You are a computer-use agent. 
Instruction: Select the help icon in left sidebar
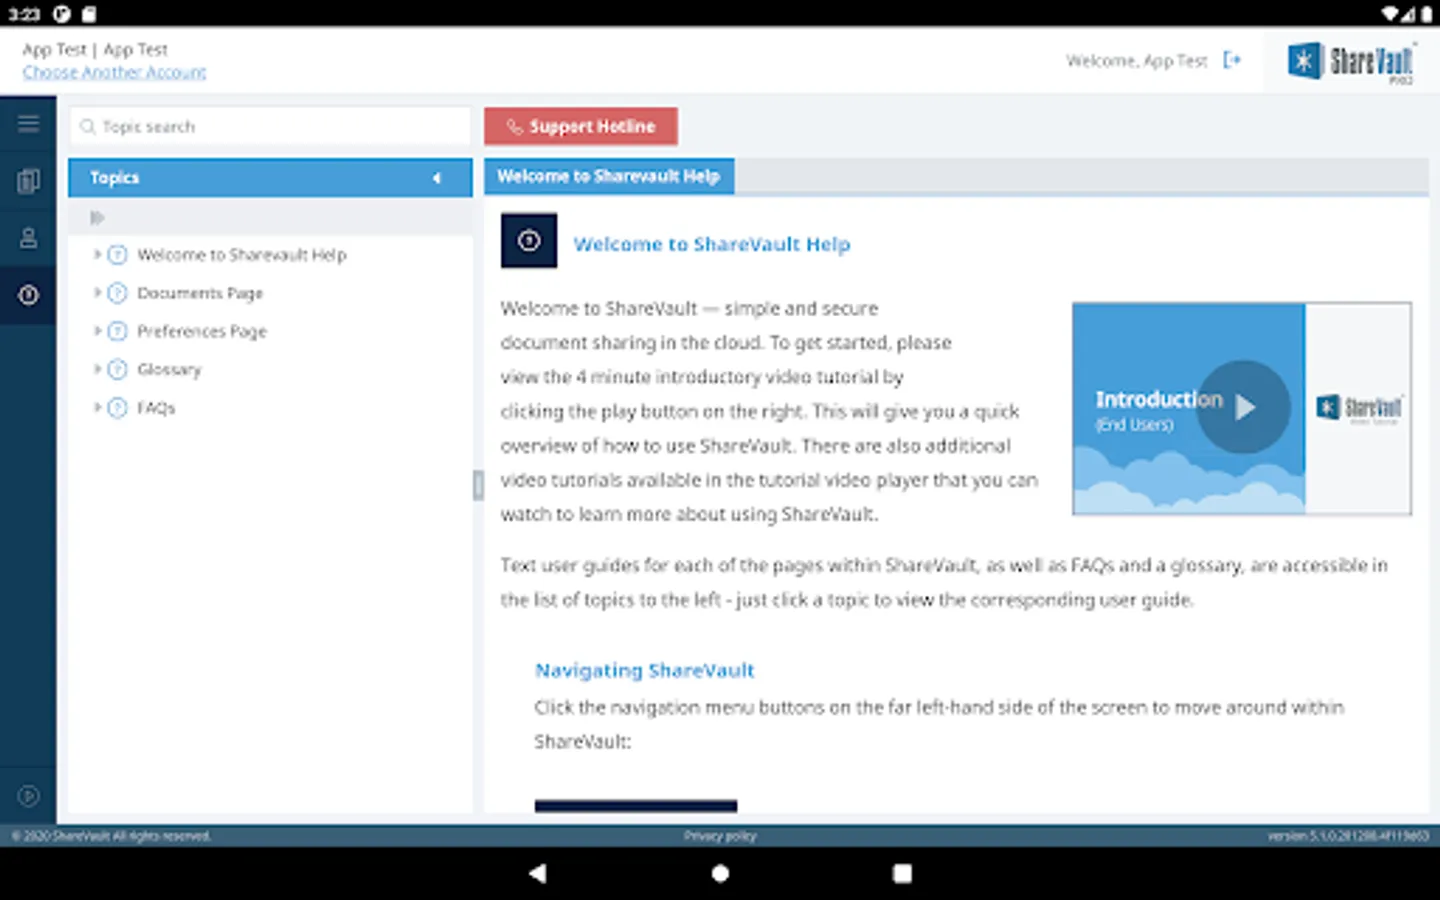[28, 295]
